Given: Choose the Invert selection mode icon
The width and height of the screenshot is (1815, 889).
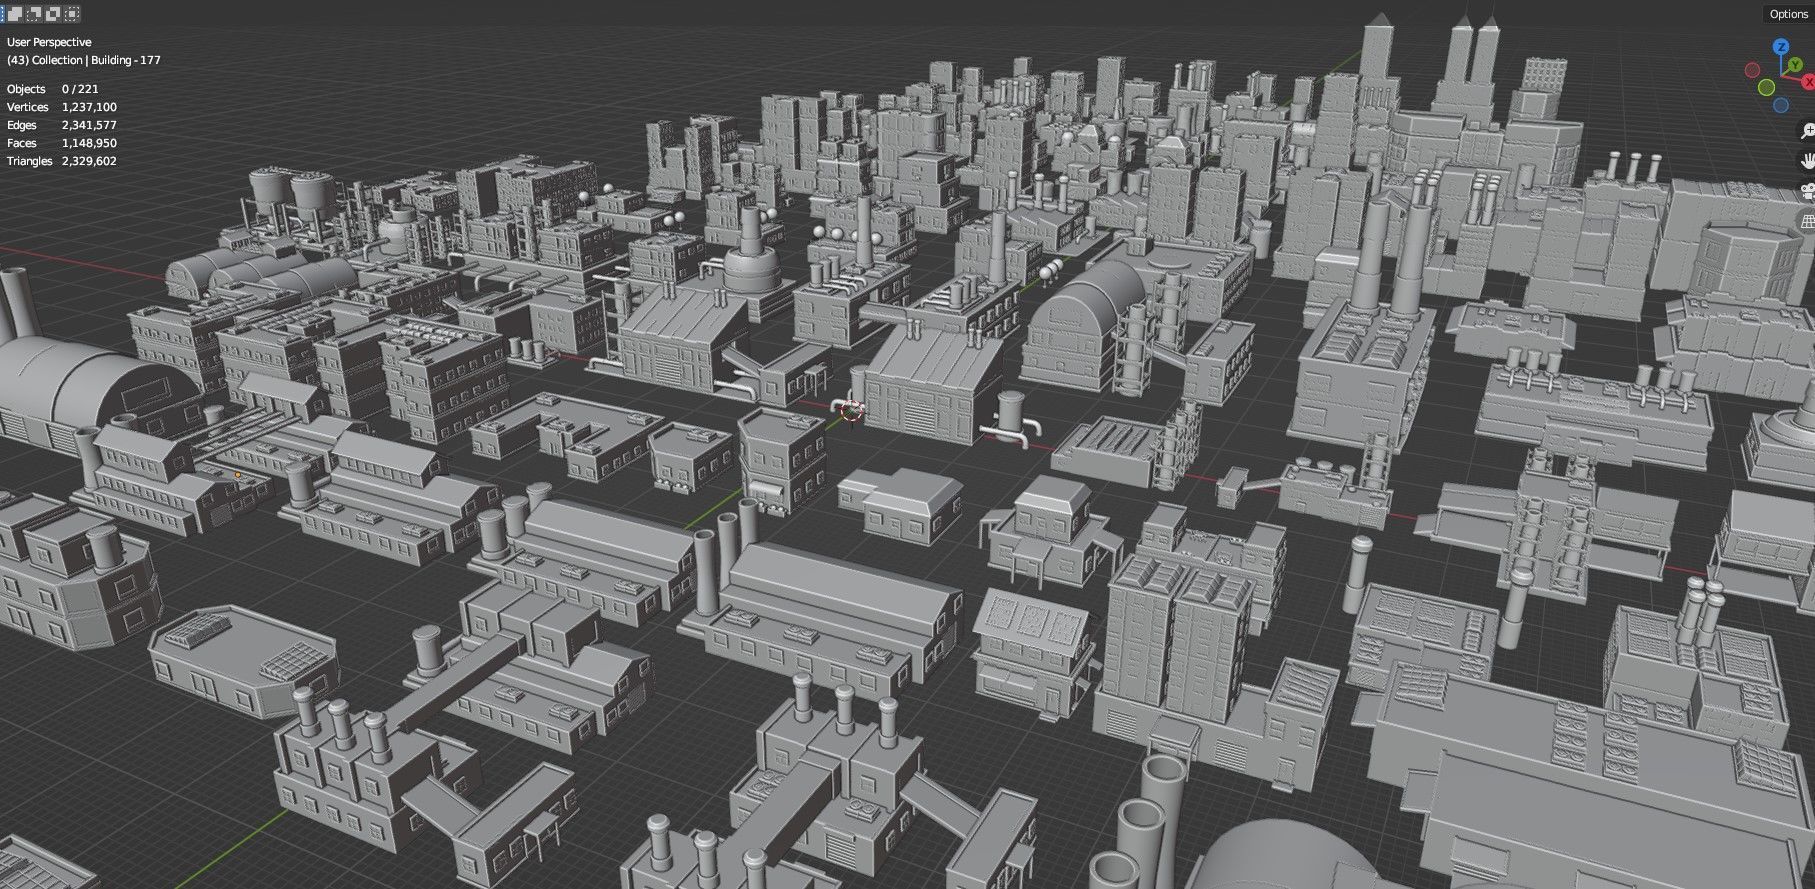Looking at the screenshot, I should pyautogui.click(x=53, y=14).
